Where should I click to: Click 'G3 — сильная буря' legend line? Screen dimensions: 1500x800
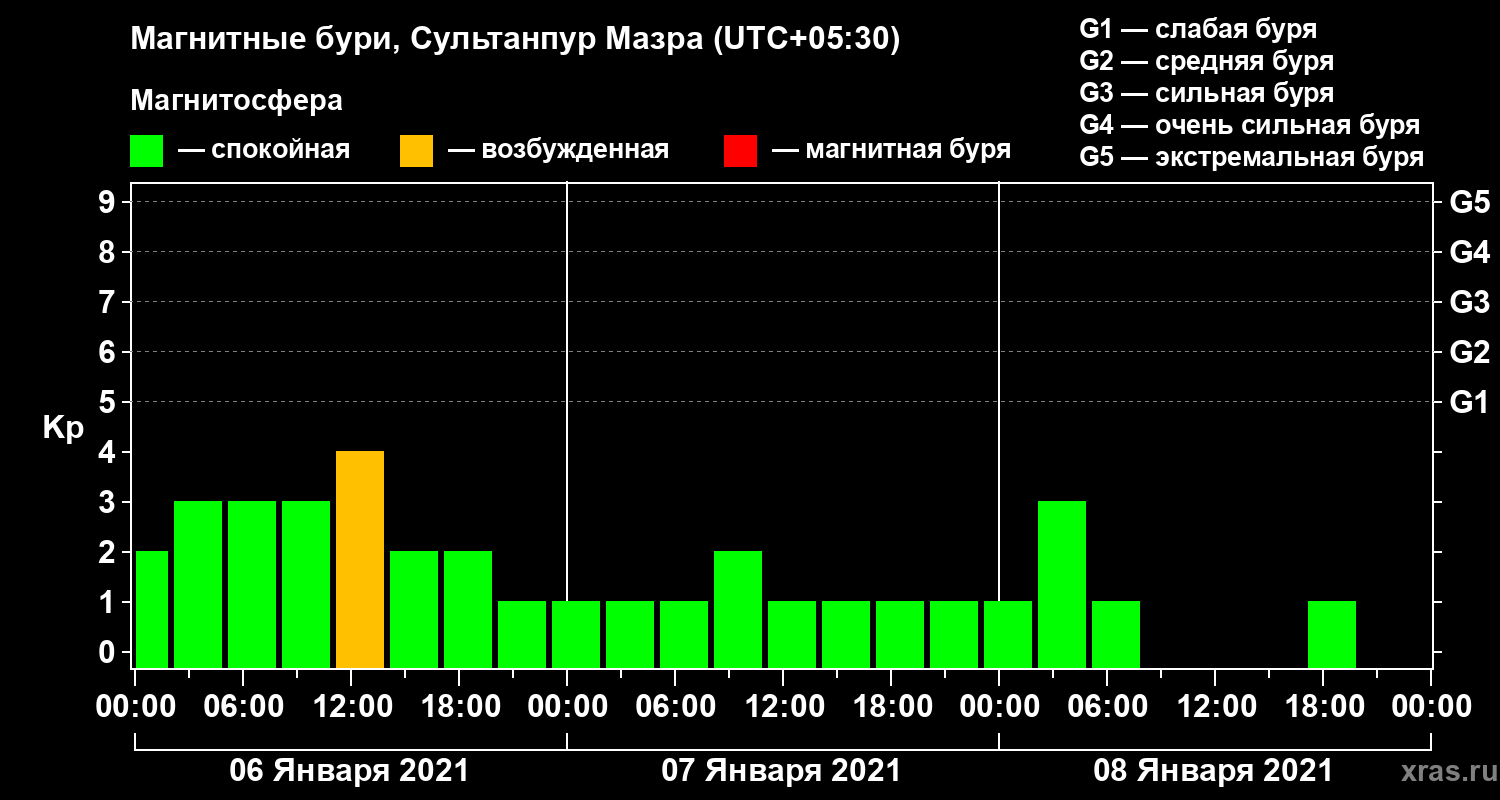[x=1206, y=93]
